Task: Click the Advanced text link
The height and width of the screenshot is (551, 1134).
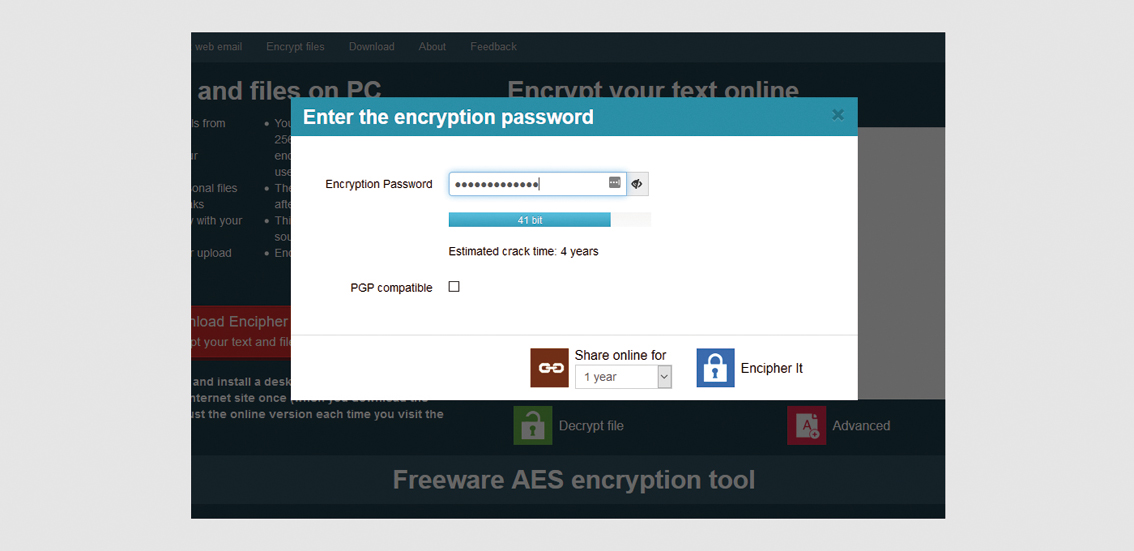Action: (x=861, y=426)
